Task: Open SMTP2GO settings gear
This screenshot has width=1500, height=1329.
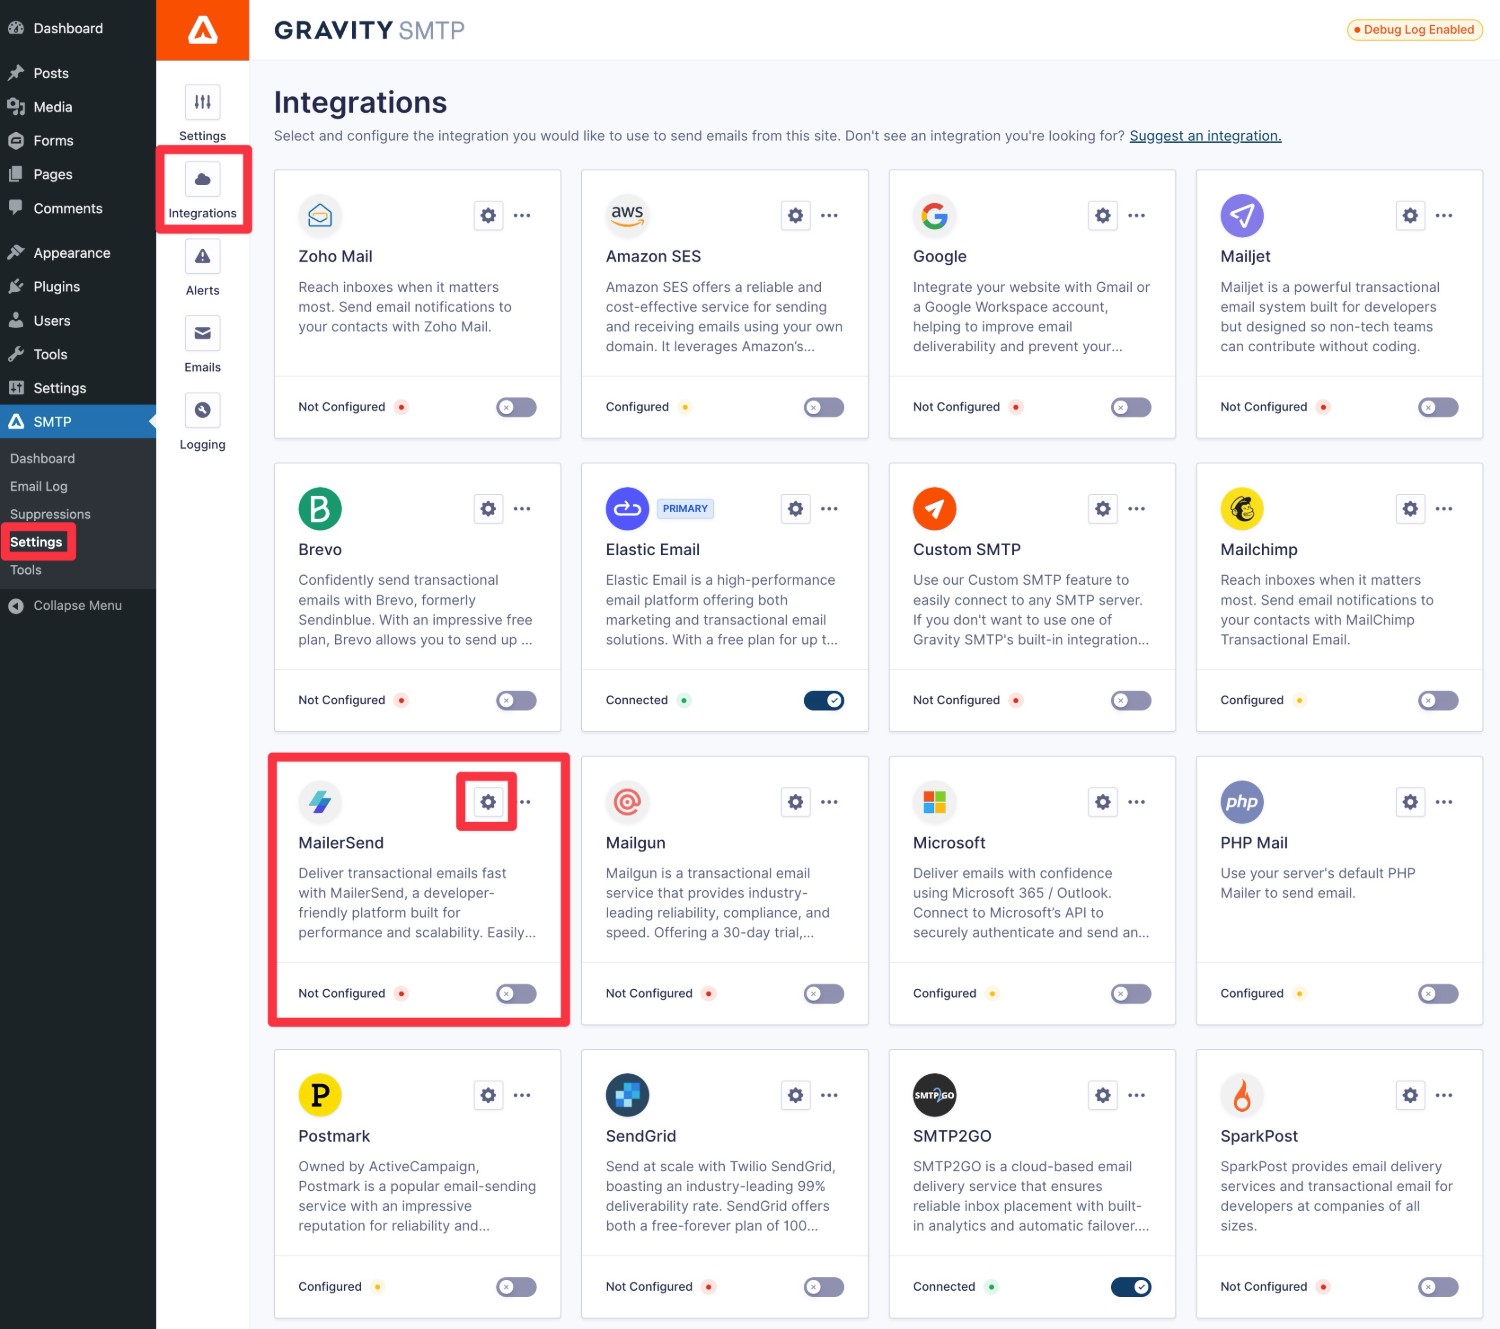Action: [1102, 1095]
